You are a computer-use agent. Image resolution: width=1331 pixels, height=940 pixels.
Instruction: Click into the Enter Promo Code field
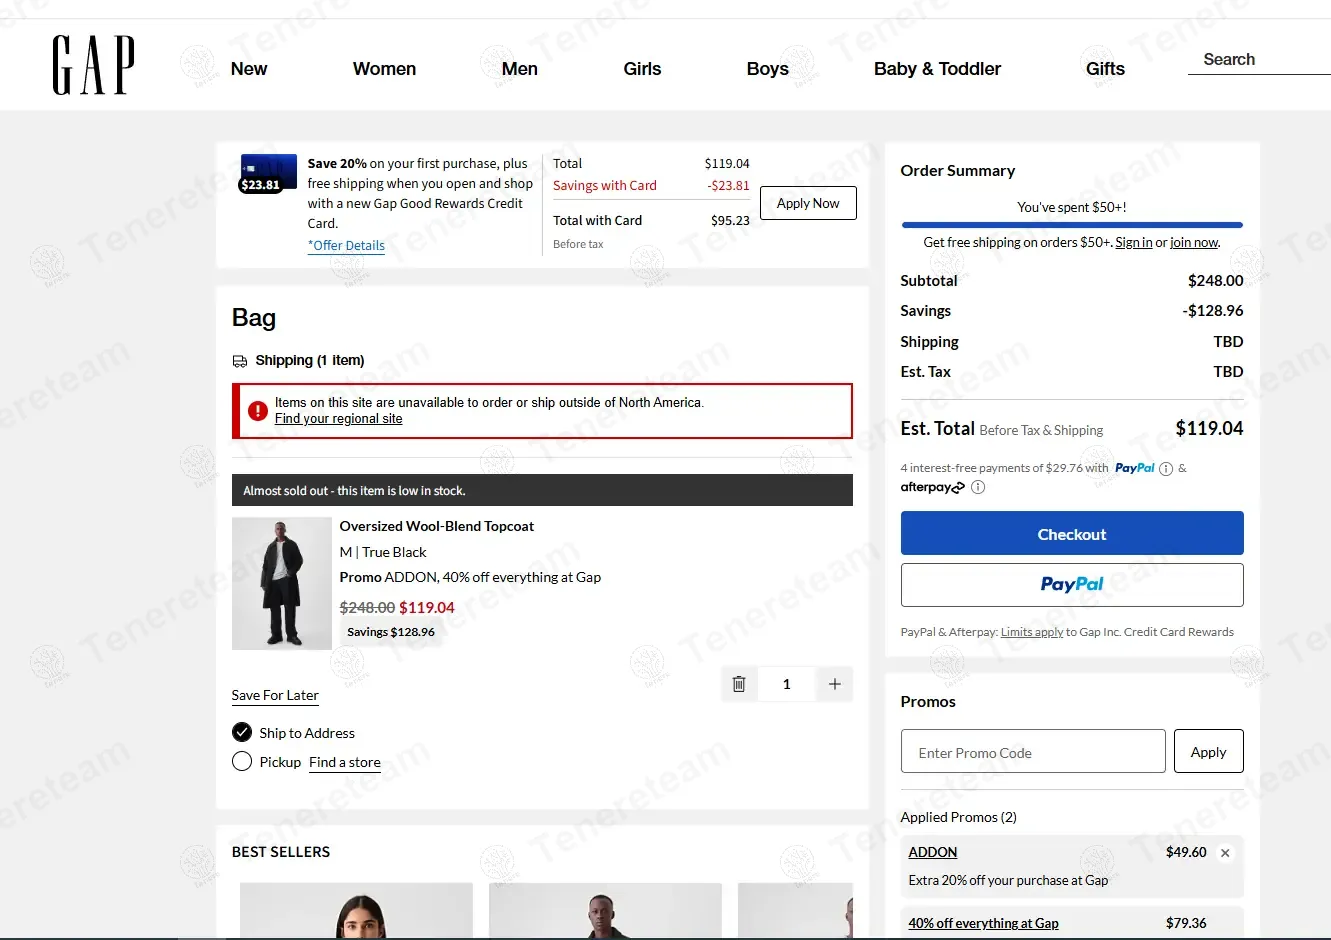coord(1033,752)
